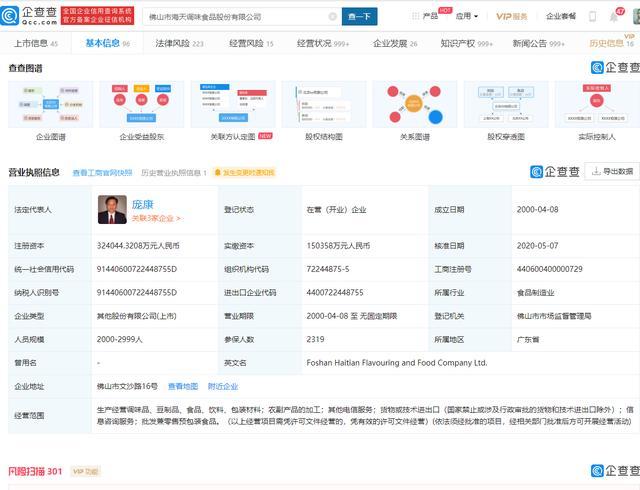Screen dimensions: 640x490
Task: Click English name Foshan Haitian Flavouring text
Action: click(397, 363)
